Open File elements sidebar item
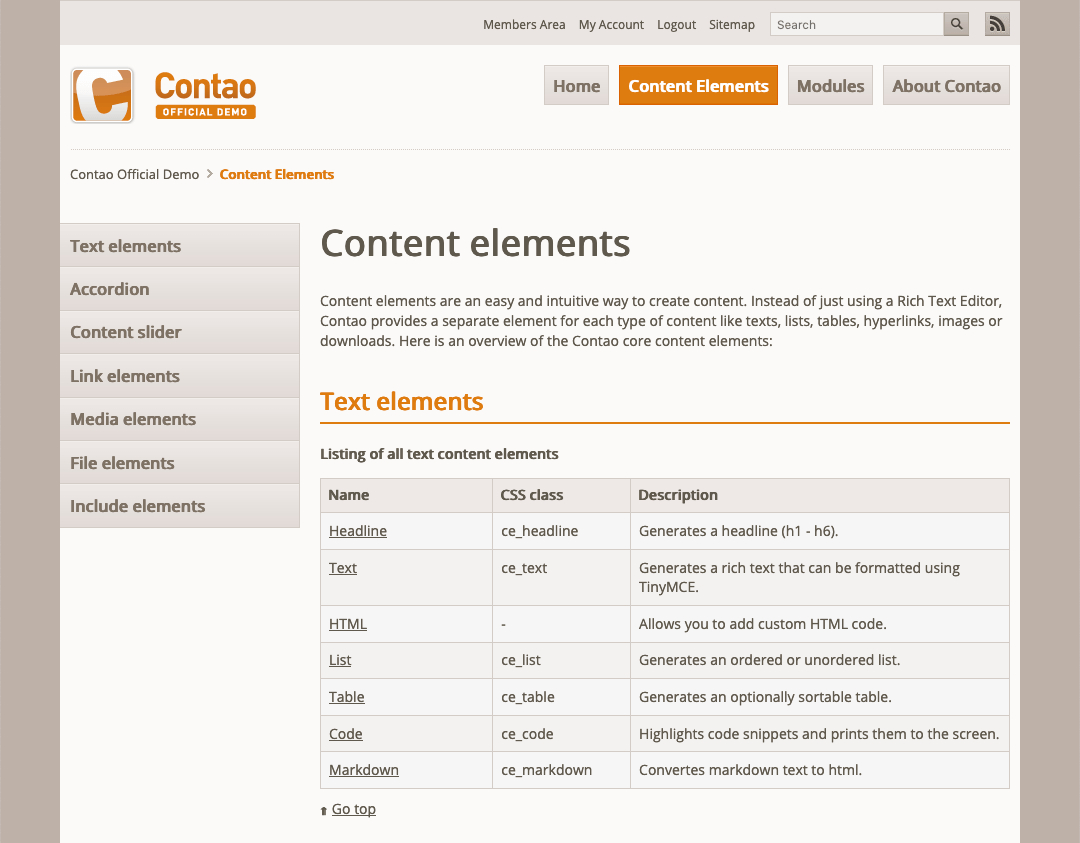Viewport: 1080px width, 843px height. pyautogui.click(x=180, y=462)
